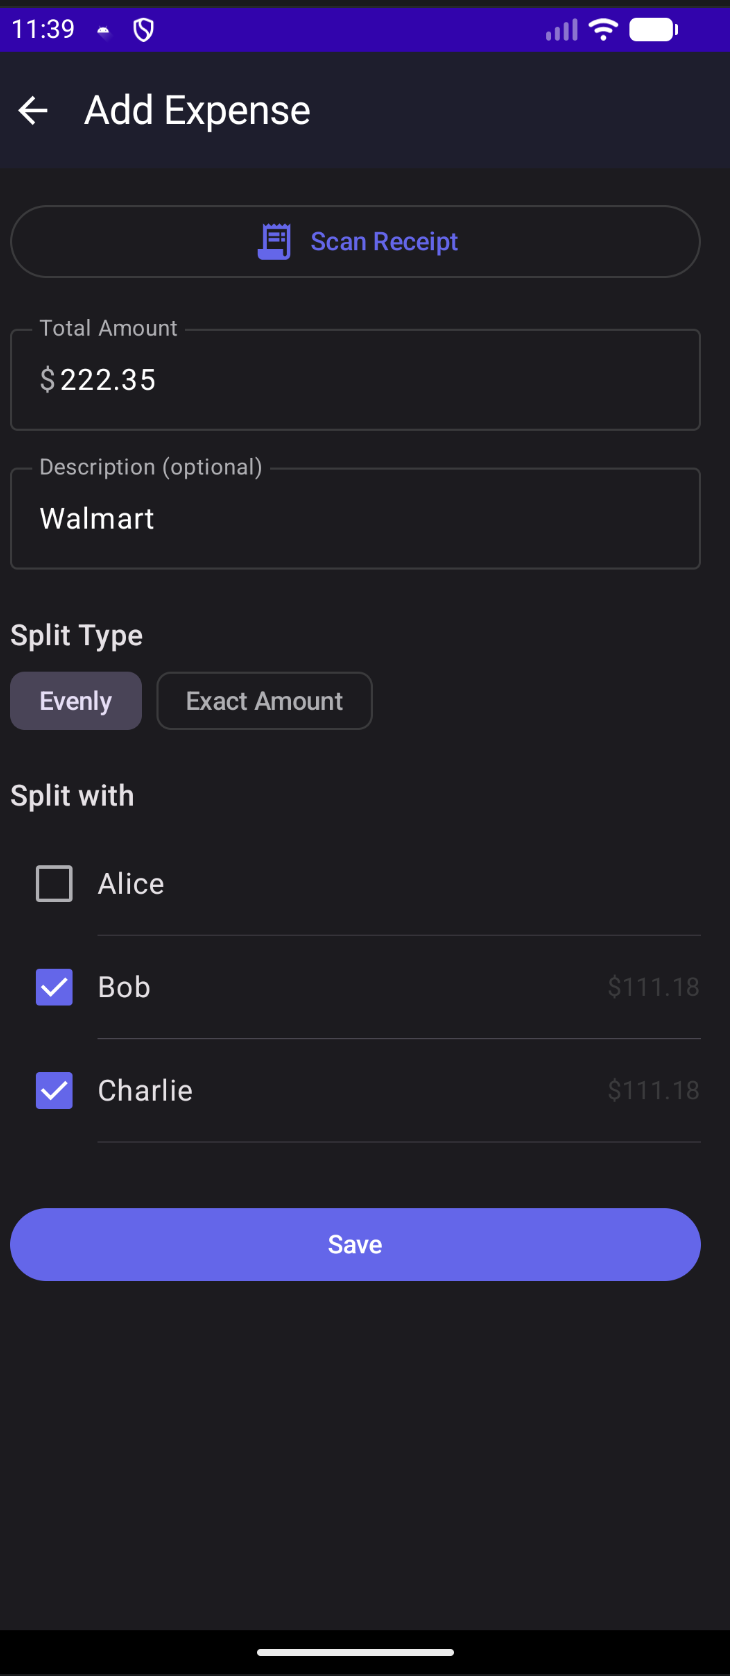Tap the dollar sign prefix symbol
This screenshot has height=1676, width=730.
click(47, 380)
